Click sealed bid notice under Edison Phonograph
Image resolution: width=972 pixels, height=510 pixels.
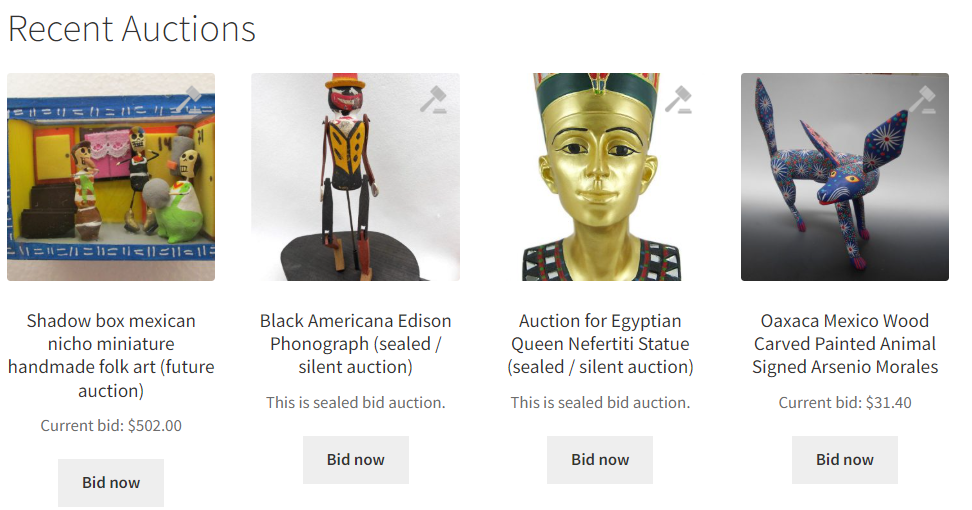pos(355,403)
